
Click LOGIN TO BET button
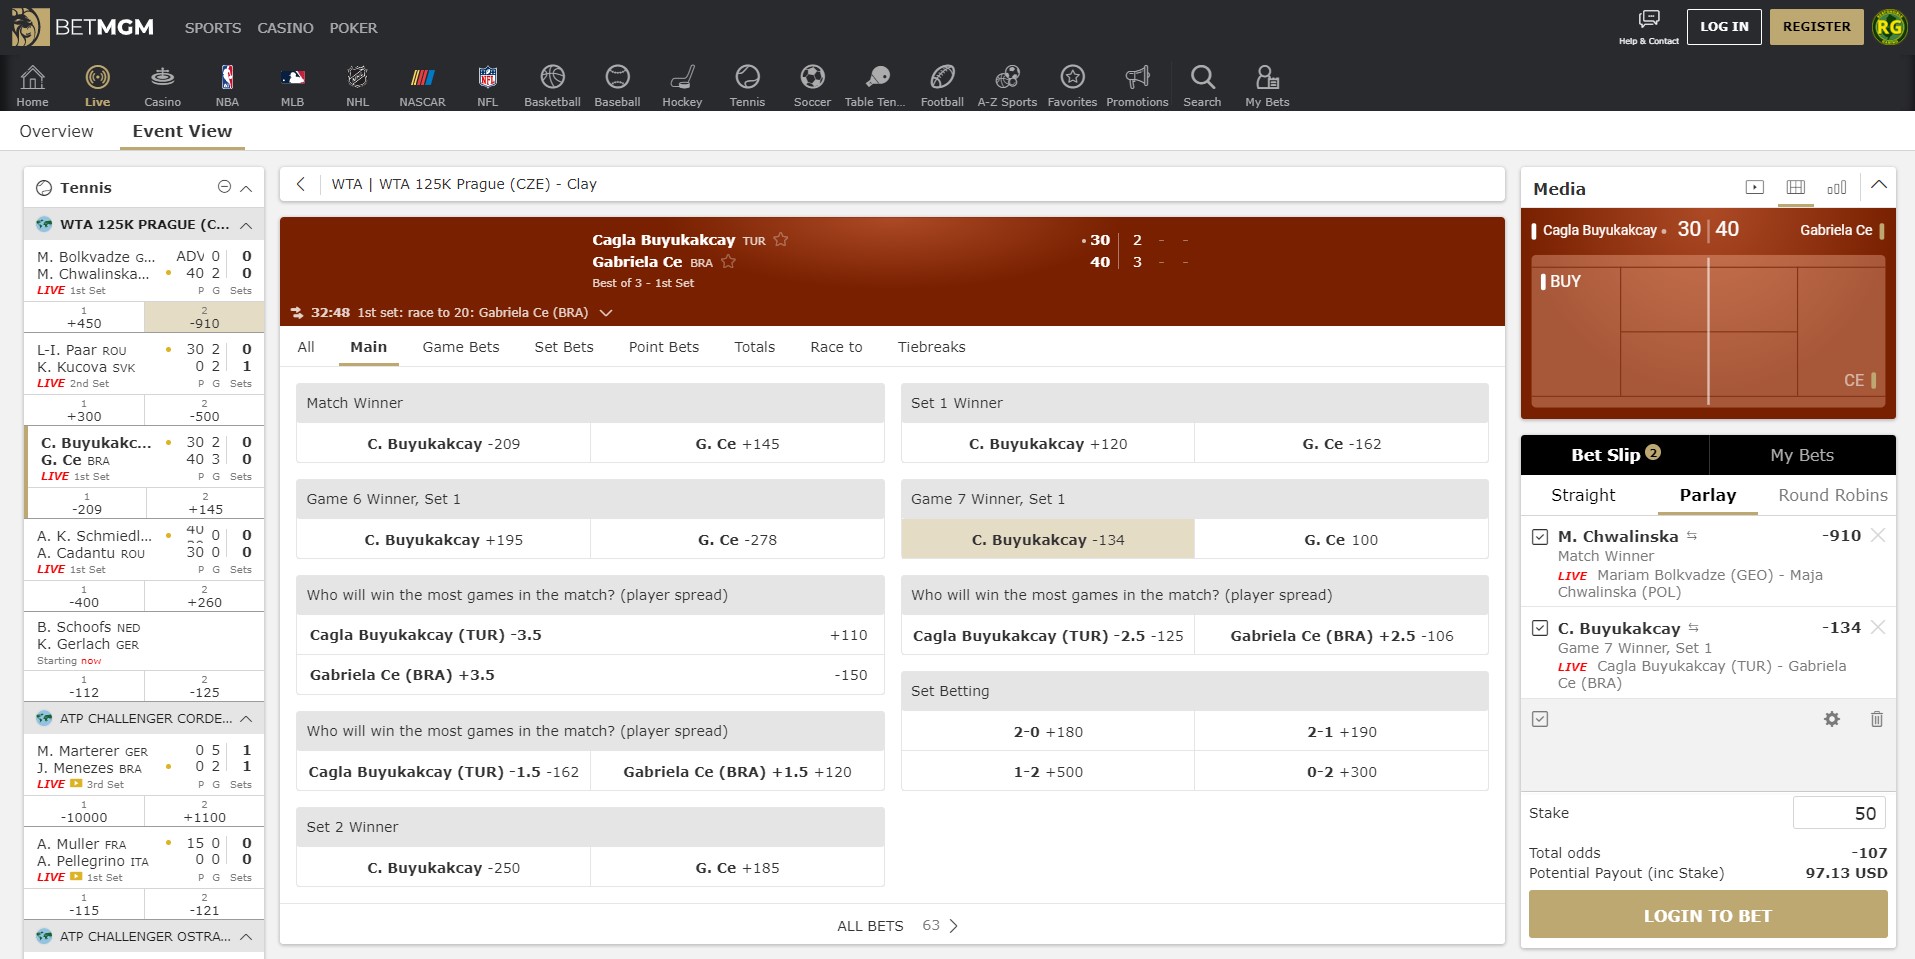pos(1708,915)
